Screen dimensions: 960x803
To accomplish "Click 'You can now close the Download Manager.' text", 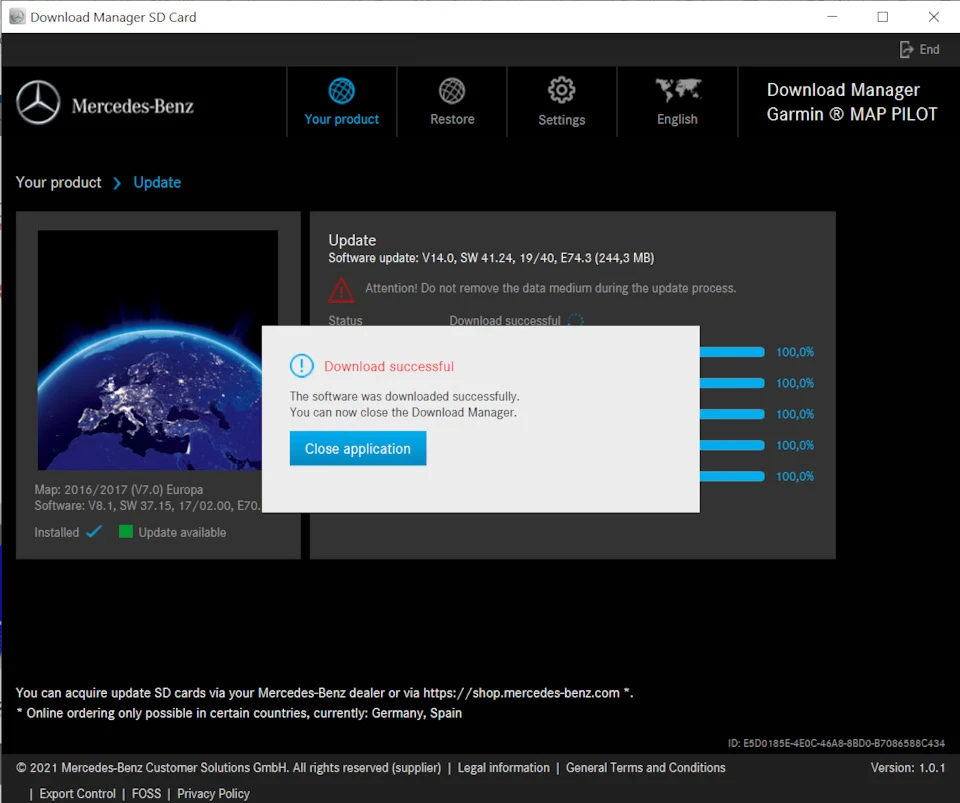I will pos(403,413).
